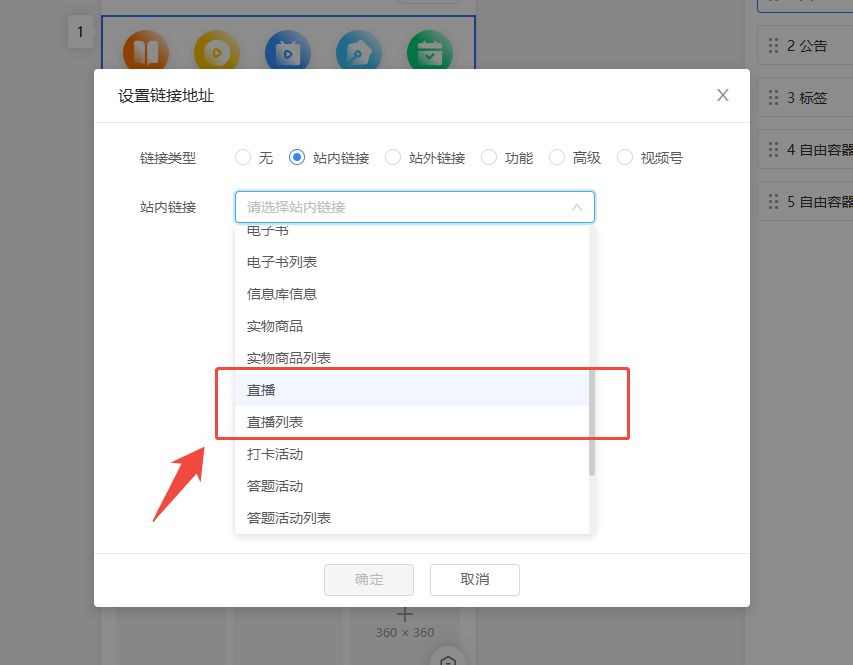Click the orange book icon in the top row
Screen dimensions: 853x665
tap(146, 51)
